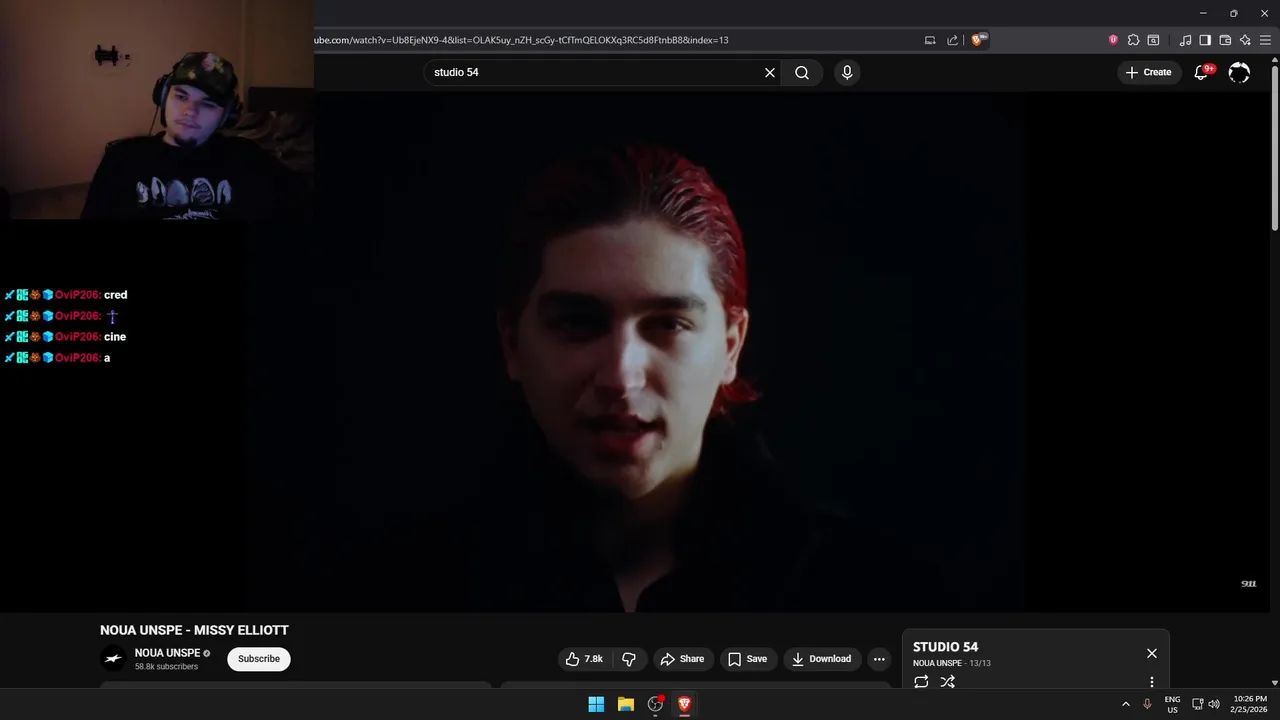Start voice search with microphone icon
This screenshot has width=1280, height=720.
pos(847,72)
